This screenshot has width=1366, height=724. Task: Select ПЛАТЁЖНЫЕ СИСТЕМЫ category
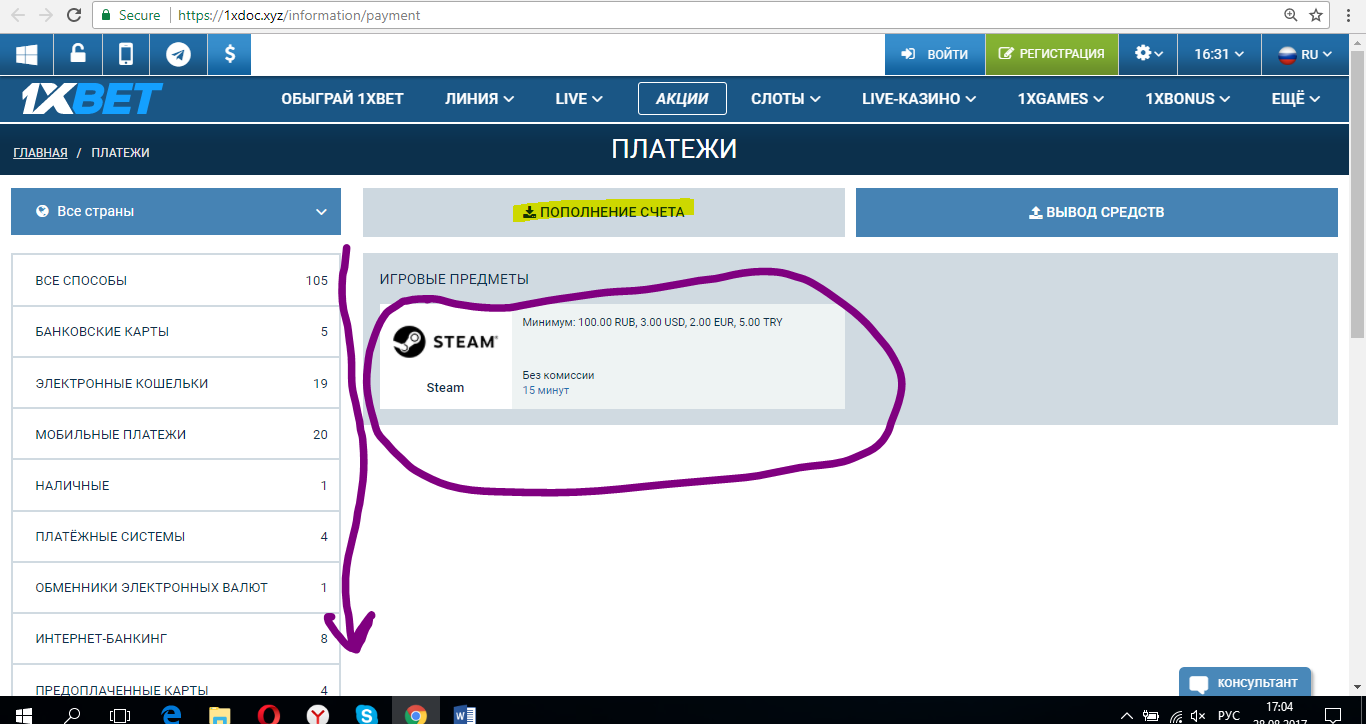tap(176, 537)
